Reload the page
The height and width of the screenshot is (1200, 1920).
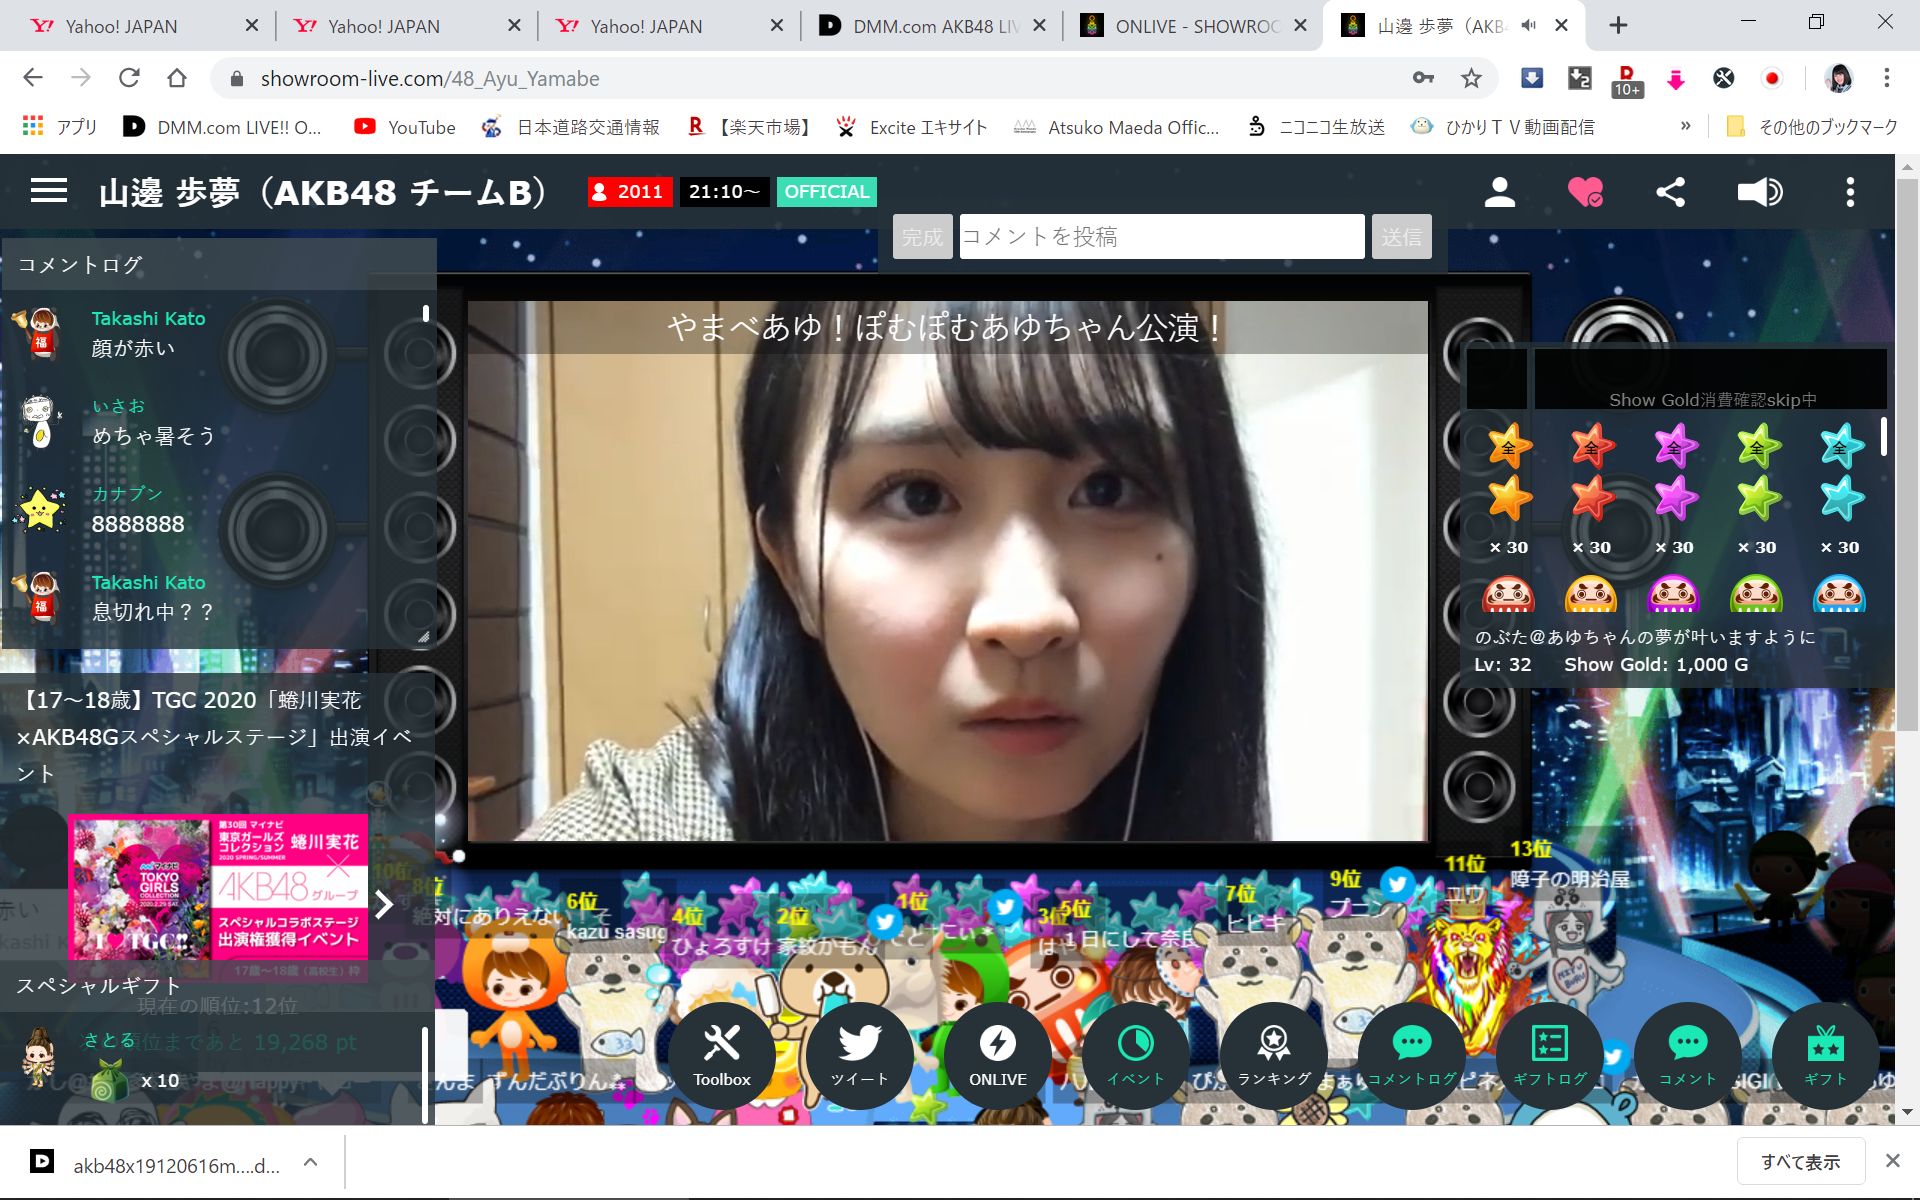point(129,78)
